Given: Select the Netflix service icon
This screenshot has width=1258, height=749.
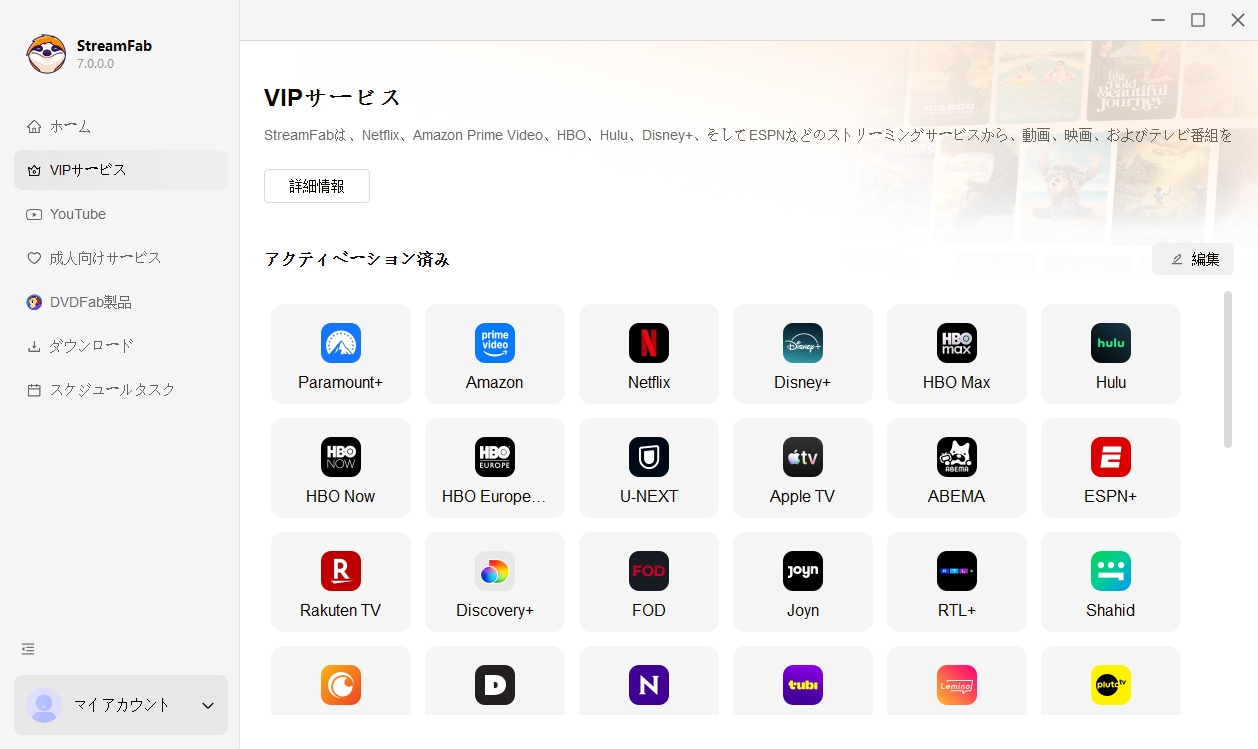Looking at the screenshot, I should coord(648,343).
